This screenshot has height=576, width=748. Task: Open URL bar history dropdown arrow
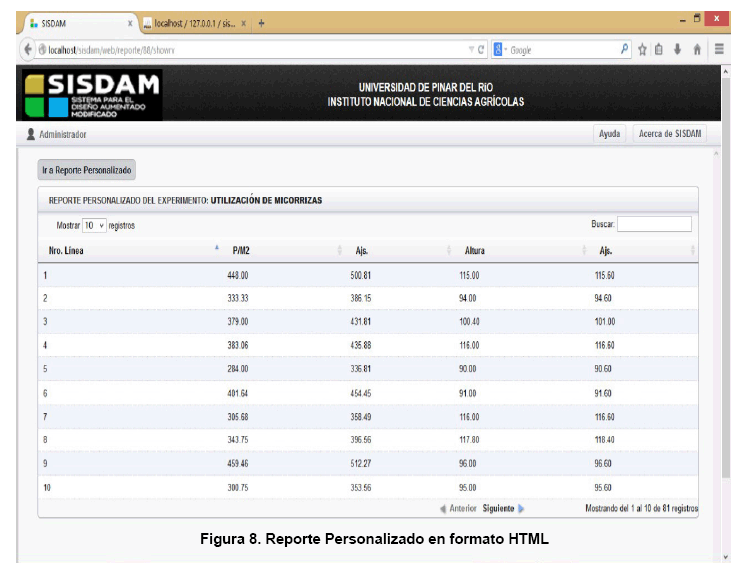471,49
